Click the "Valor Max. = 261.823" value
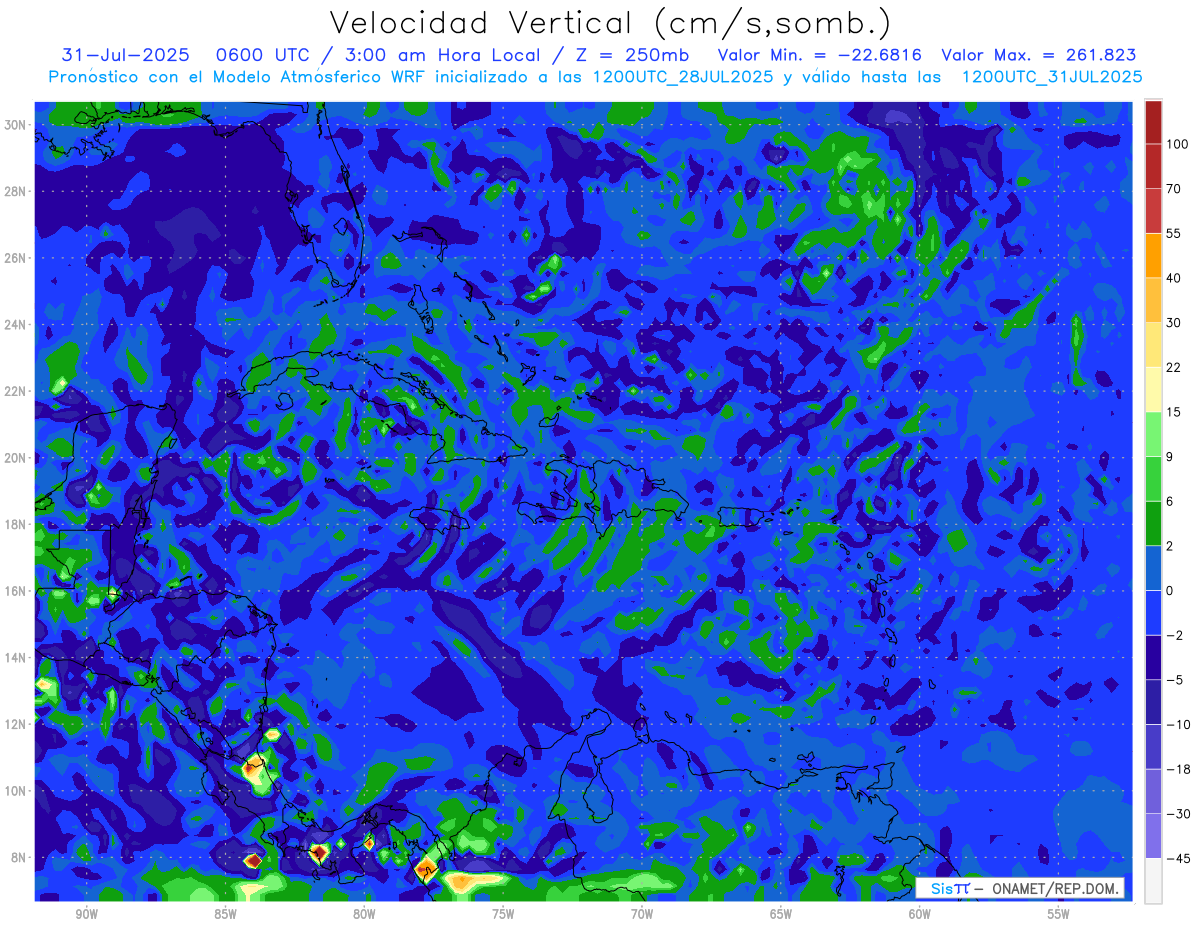1200x927 pixels. (1039, 55)
